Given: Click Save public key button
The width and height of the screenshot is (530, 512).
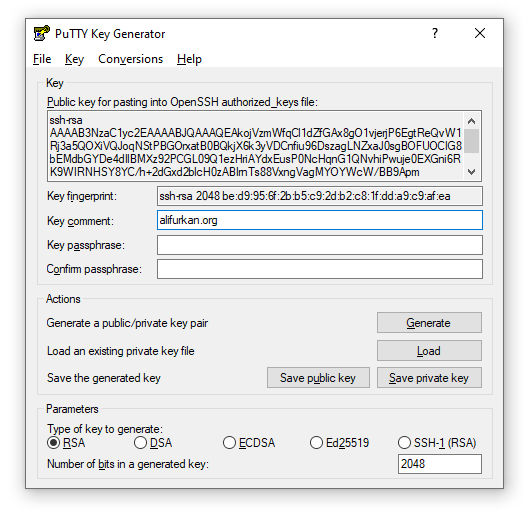Looking at the screenshot, I should [x=318, y=378].
